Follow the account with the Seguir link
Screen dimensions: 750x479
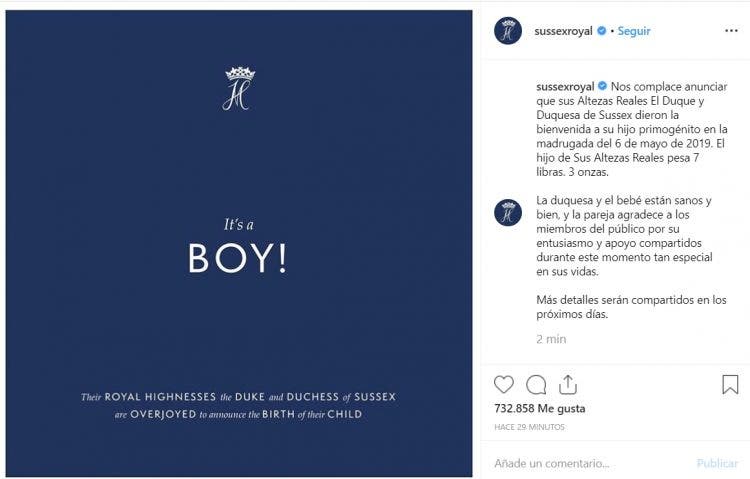click(634, 31)
